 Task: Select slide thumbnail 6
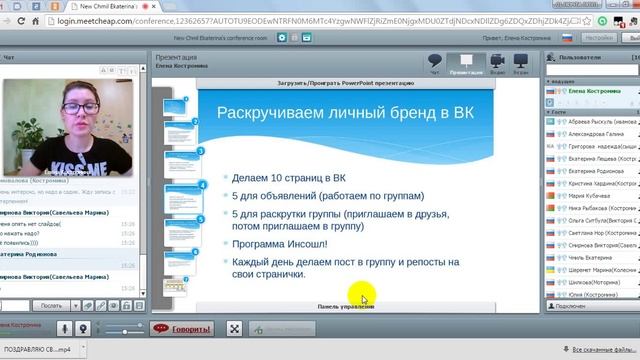180,262
